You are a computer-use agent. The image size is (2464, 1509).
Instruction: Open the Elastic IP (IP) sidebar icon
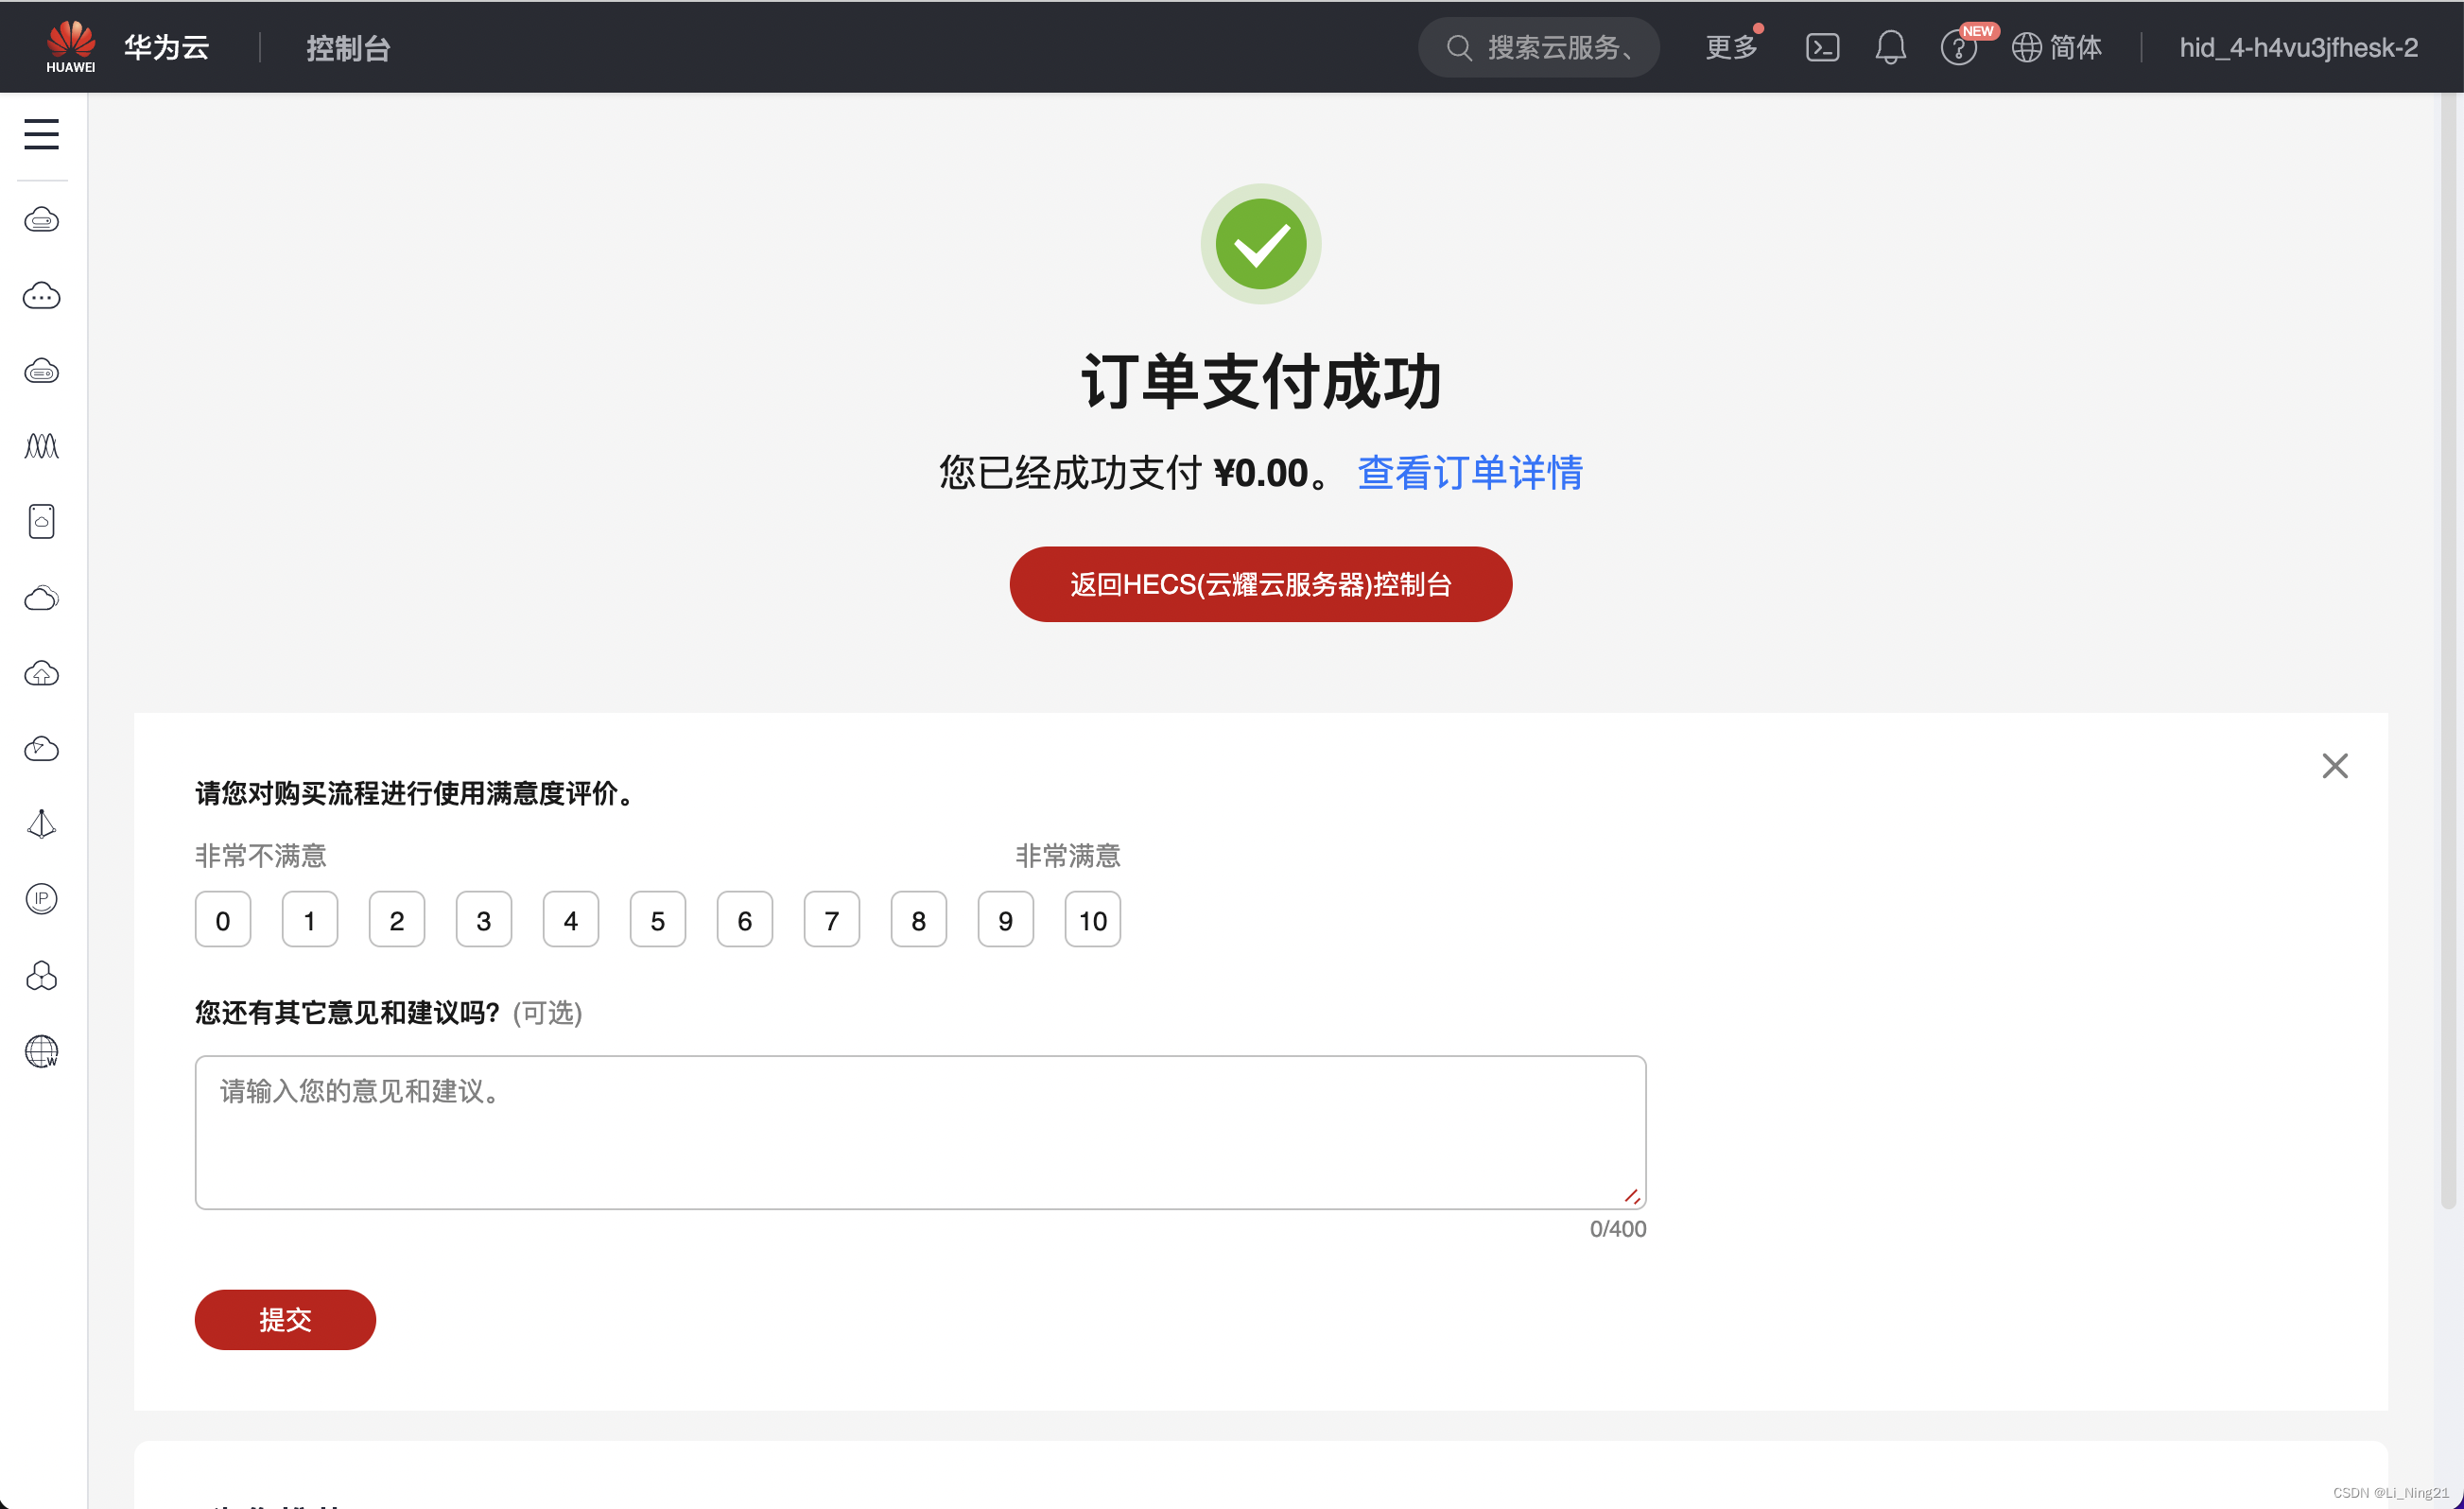(x=41, y=899)
